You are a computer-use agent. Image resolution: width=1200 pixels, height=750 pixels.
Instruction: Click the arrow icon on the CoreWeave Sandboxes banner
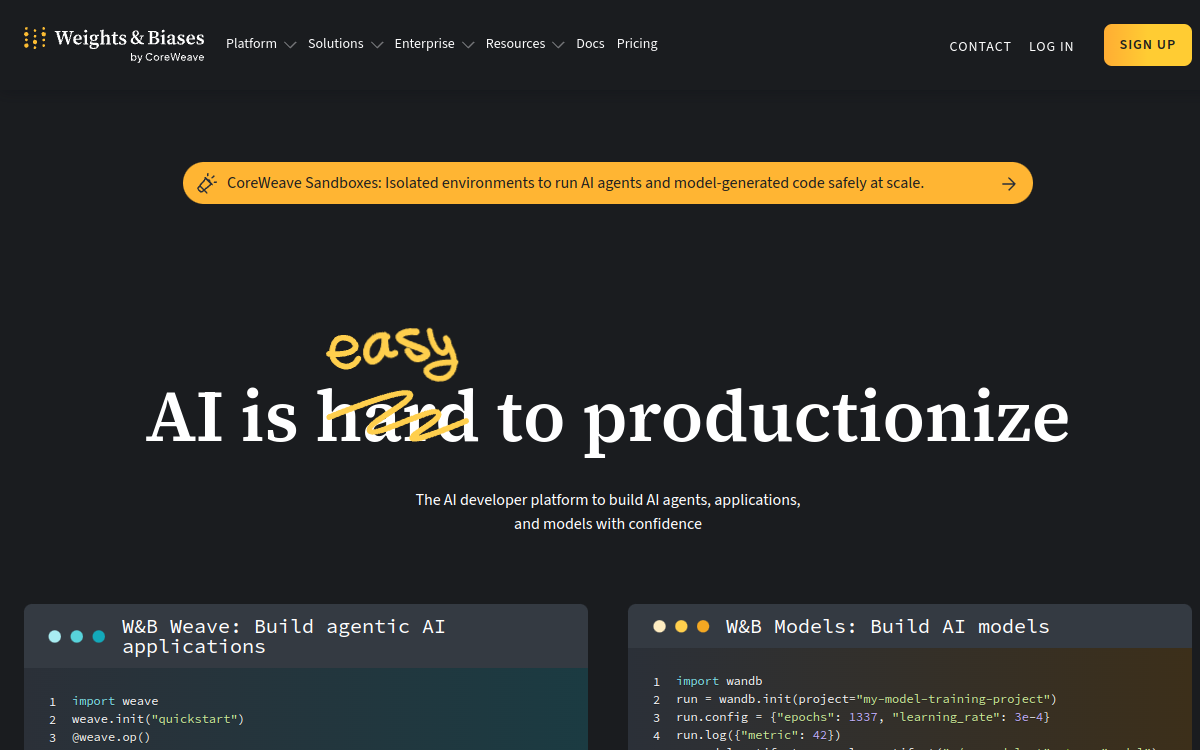coord(1009,184)
